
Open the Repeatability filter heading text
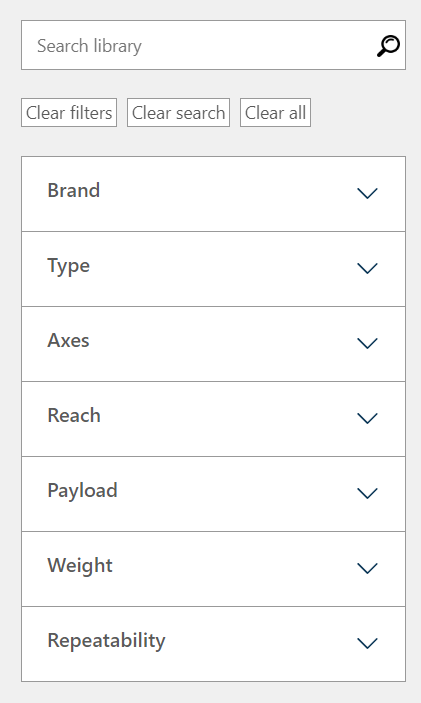(x=106, y=641)
